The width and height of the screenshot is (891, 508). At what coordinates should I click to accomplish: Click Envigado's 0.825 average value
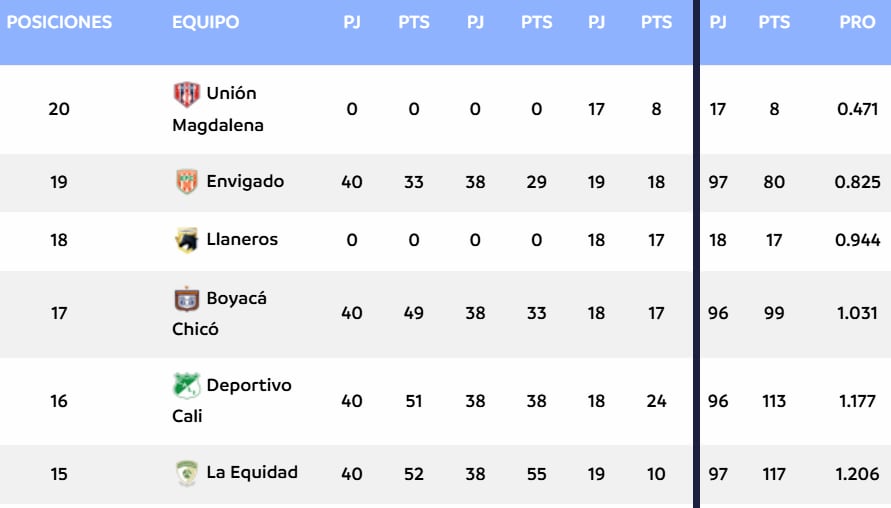pyautogui.click(x=858, y=182)
